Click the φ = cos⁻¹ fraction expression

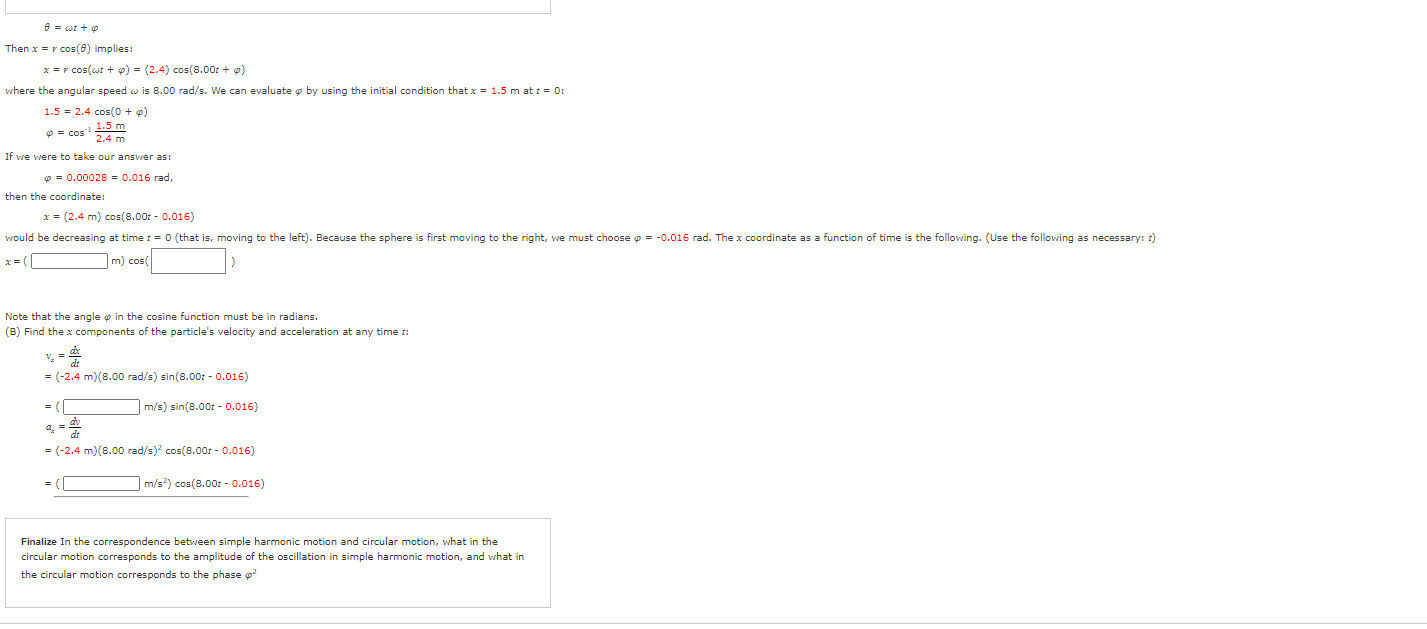(85, 131)
